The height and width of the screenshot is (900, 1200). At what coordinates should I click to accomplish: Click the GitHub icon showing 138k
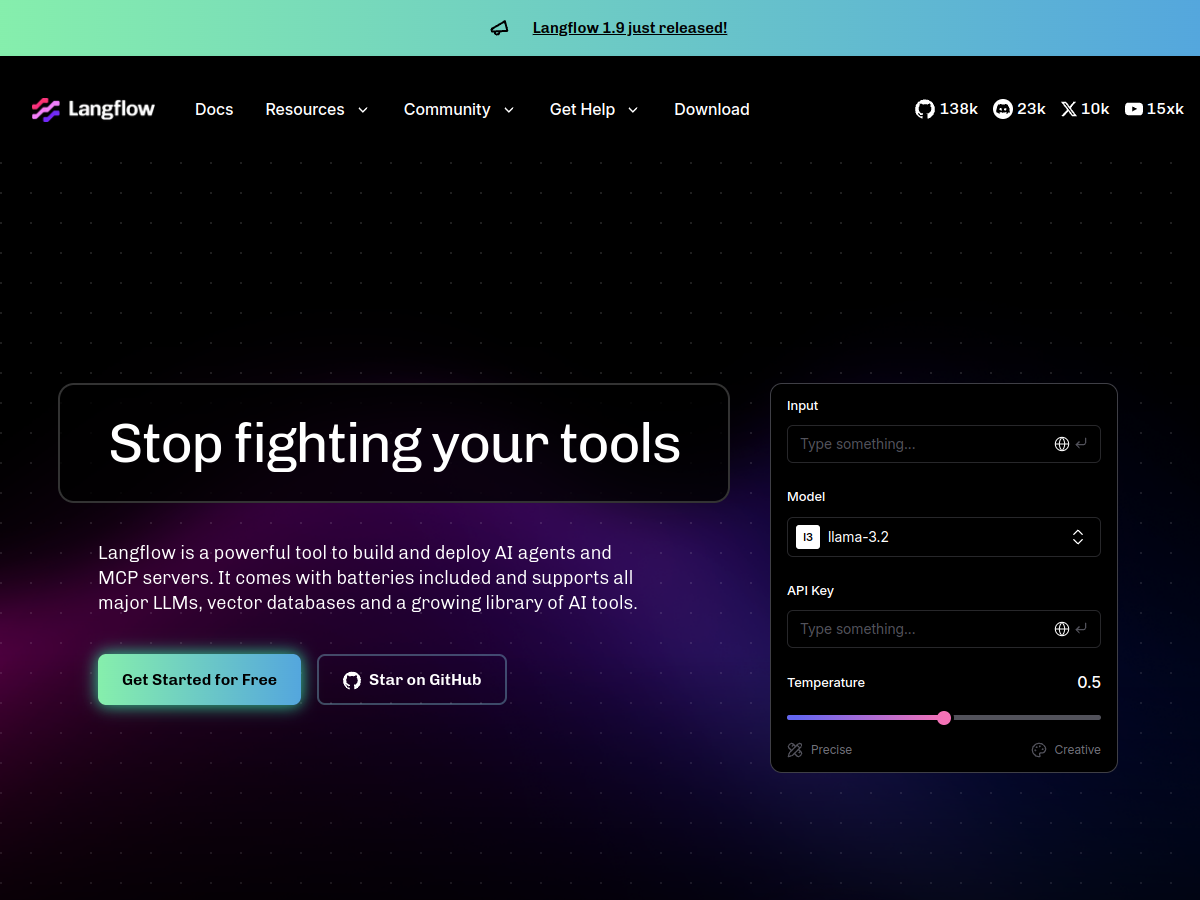[924, 109]
